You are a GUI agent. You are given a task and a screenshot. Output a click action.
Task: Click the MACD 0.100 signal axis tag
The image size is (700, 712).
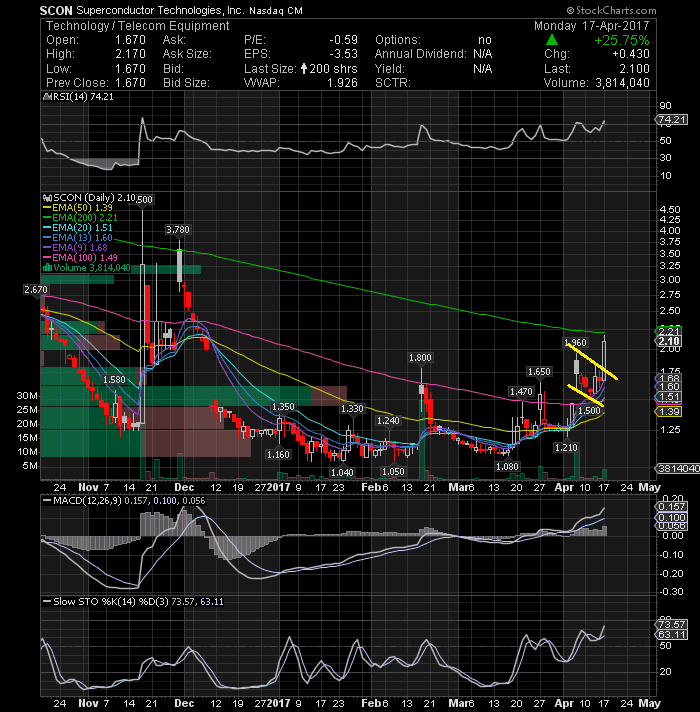pos(671,517)
